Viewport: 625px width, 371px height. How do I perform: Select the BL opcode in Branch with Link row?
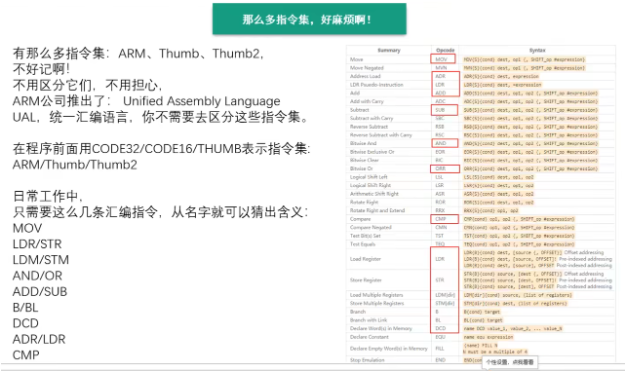coord(438,320)
